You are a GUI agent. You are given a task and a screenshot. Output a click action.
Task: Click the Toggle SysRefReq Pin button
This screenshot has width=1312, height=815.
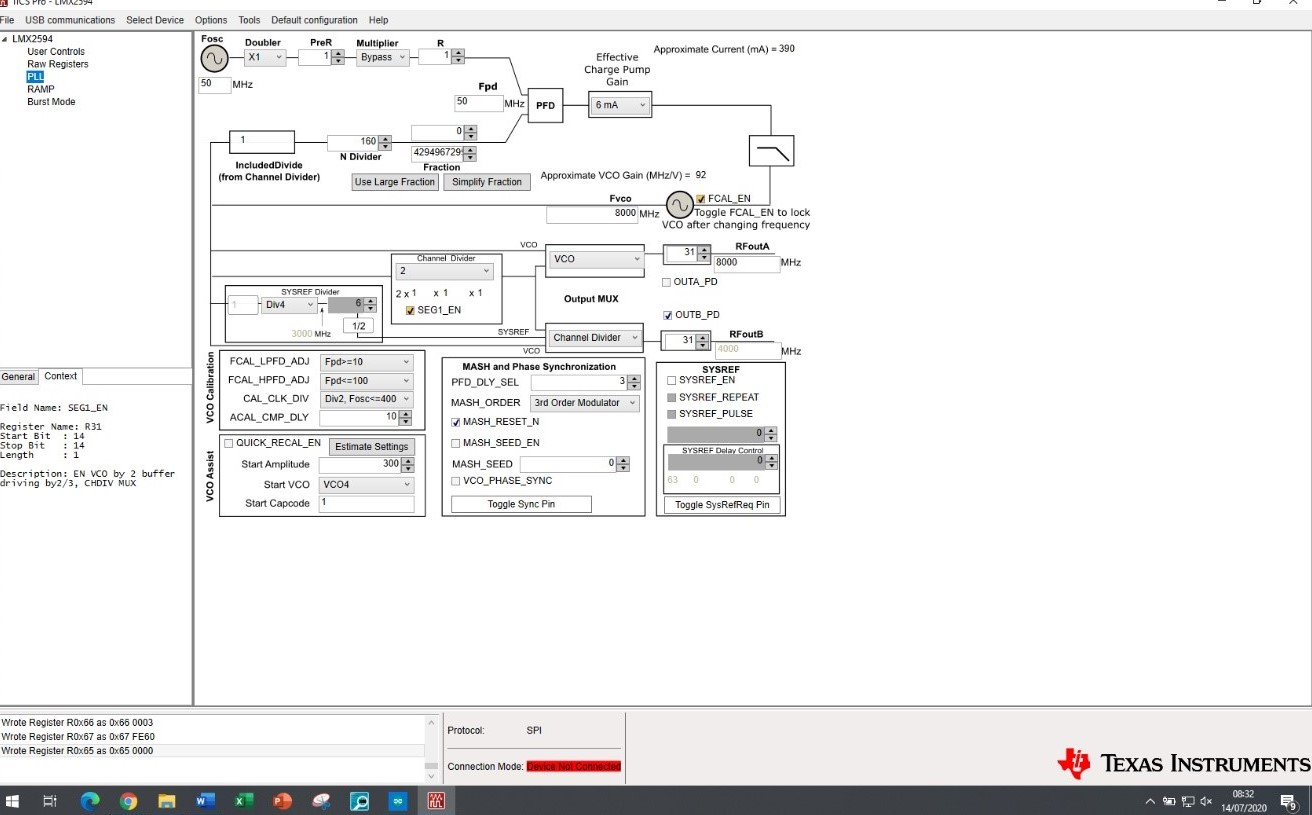coord(721,505)
